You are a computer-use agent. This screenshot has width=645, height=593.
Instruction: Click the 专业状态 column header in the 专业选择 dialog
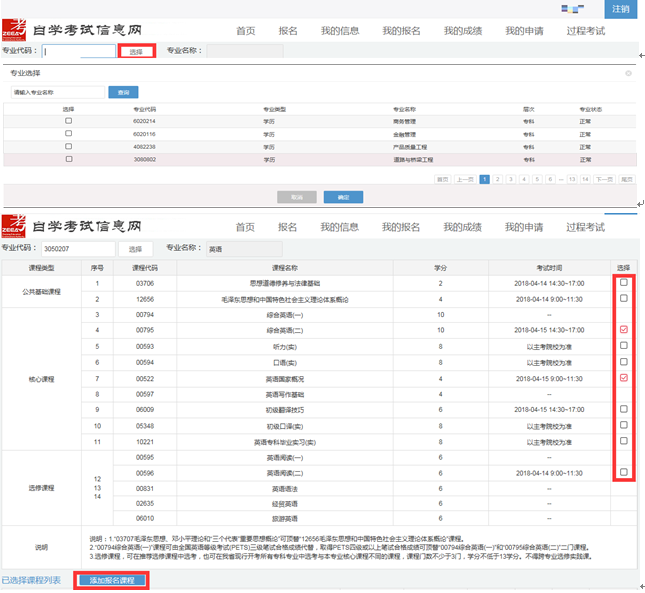[591, 109]
